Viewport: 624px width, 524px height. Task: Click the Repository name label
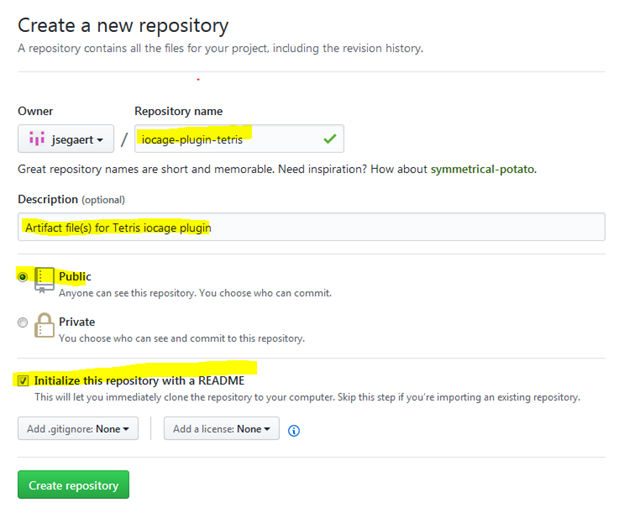[x=178, y=111]
